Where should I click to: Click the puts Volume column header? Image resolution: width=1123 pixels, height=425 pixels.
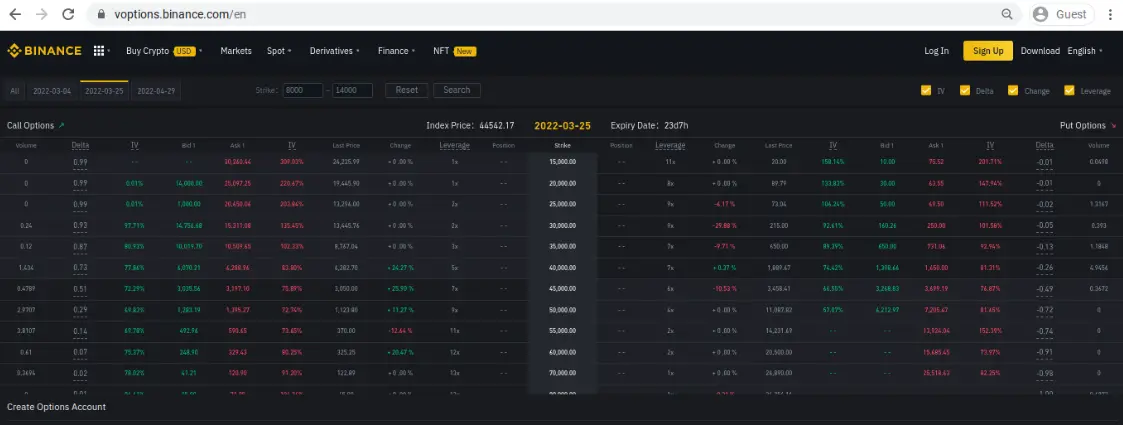(x=1098, y=145)
